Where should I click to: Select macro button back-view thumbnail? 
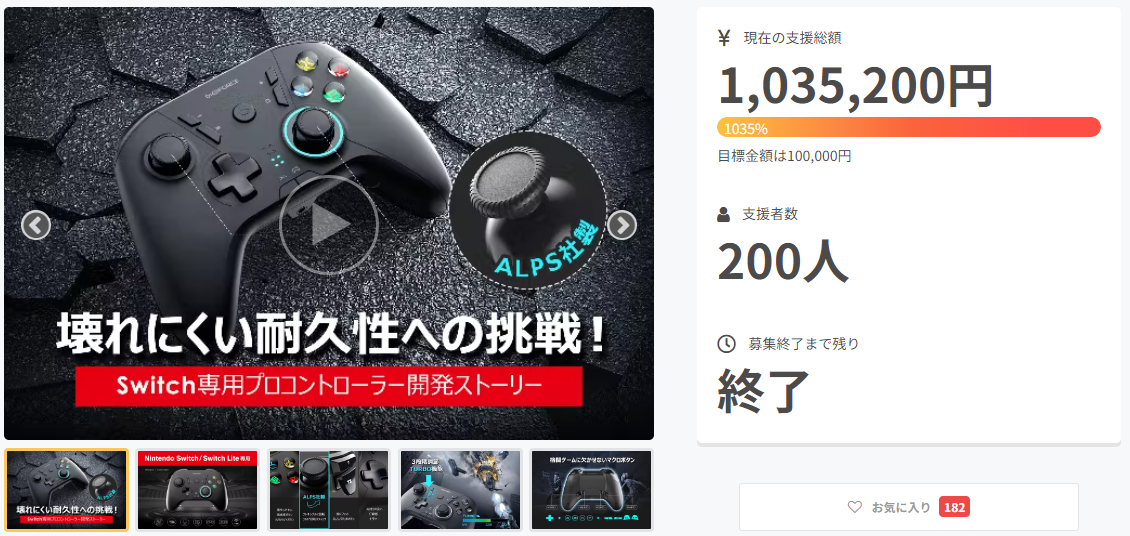pos(592,490)
